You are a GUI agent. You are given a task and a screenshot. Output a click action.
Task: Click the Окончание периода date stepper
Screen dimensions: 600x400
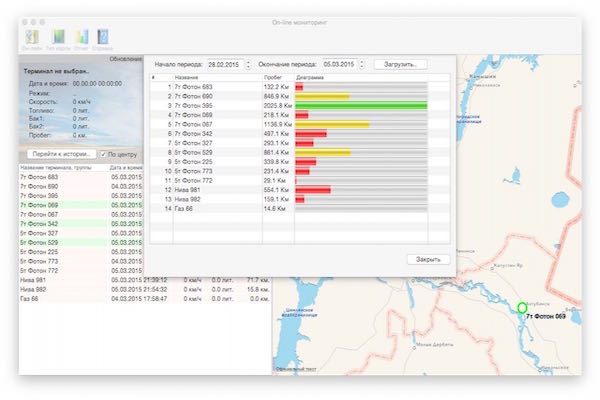361,65
